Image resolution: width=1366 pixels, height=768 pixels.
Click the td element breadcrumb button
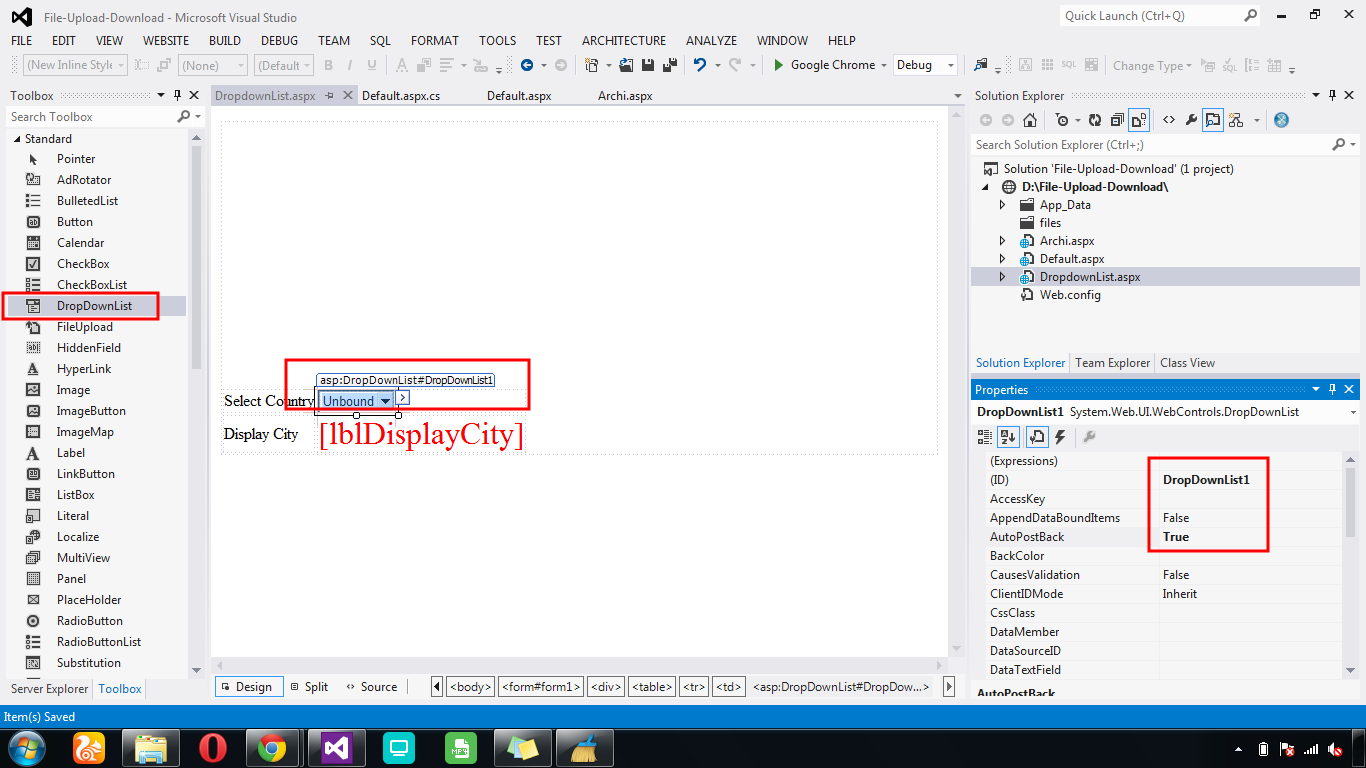728,686
